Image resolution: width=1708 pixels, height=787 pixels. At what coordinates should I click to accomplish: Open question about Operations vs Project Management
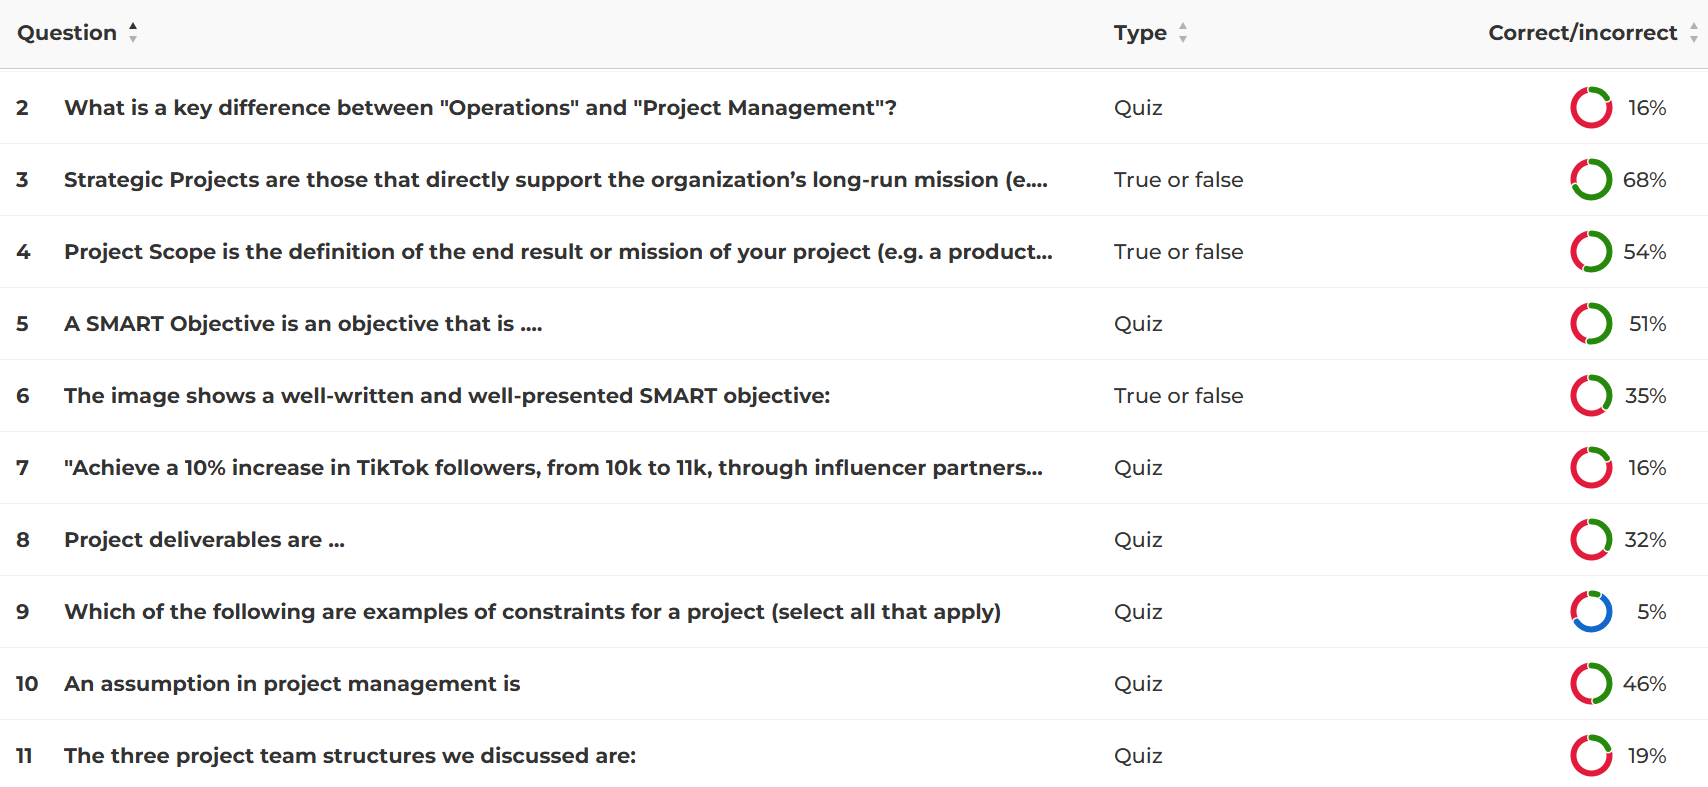tap(480, 108)
